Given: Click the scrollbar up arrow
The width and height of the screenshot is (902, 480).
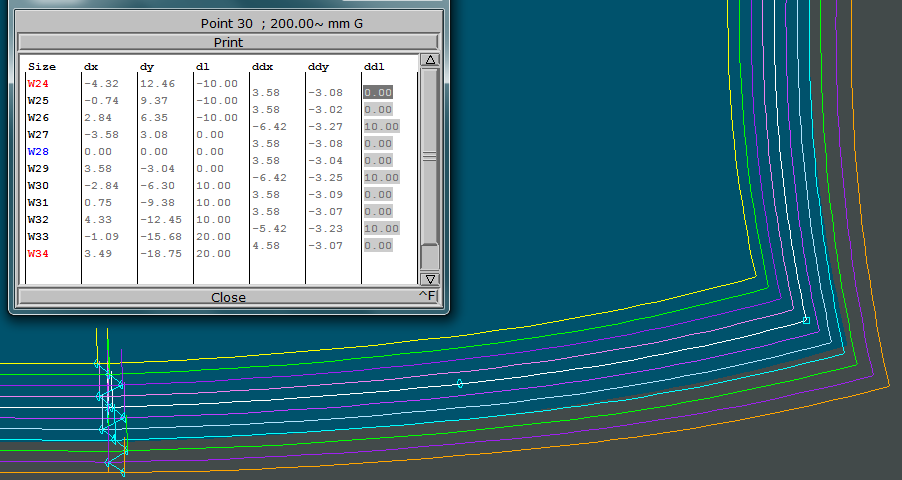Looking at the screenshot, I should click(x=430, y=60).
